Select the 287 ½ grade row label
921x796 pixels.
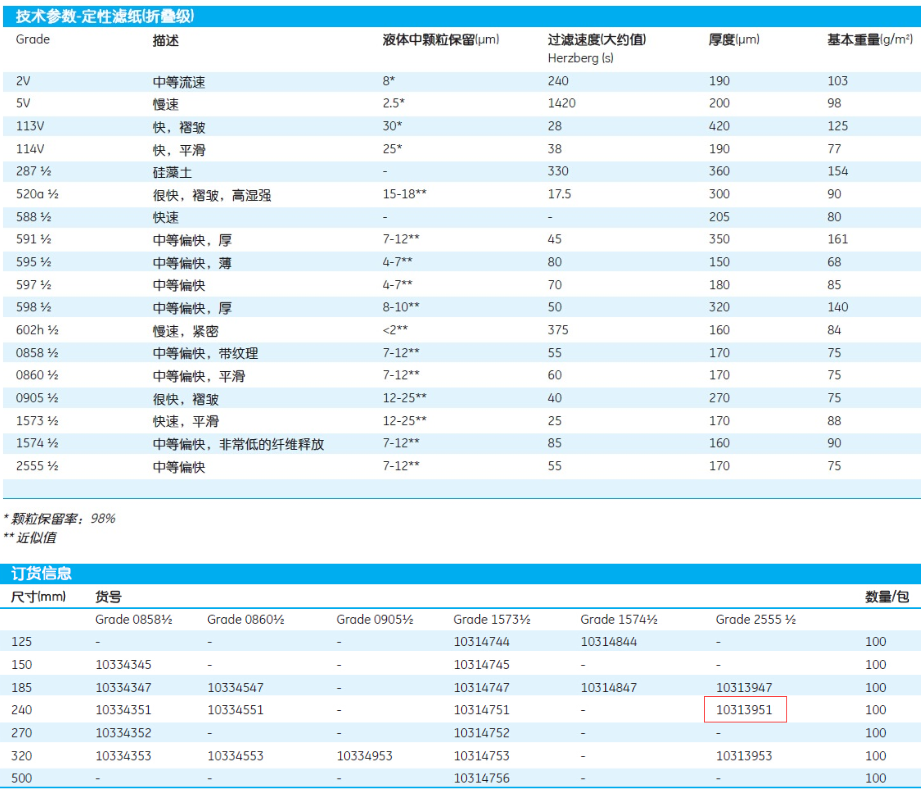pos(33,171)
